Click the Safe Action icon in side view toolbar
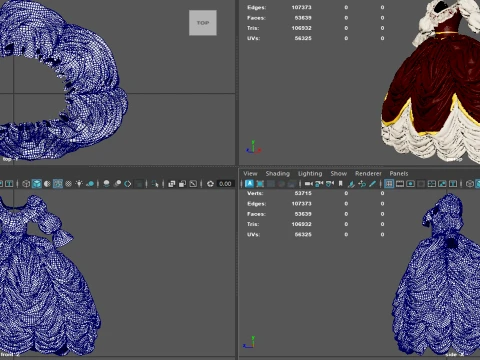The width and height of the screenshot is (480, 360). click(442, 184)
